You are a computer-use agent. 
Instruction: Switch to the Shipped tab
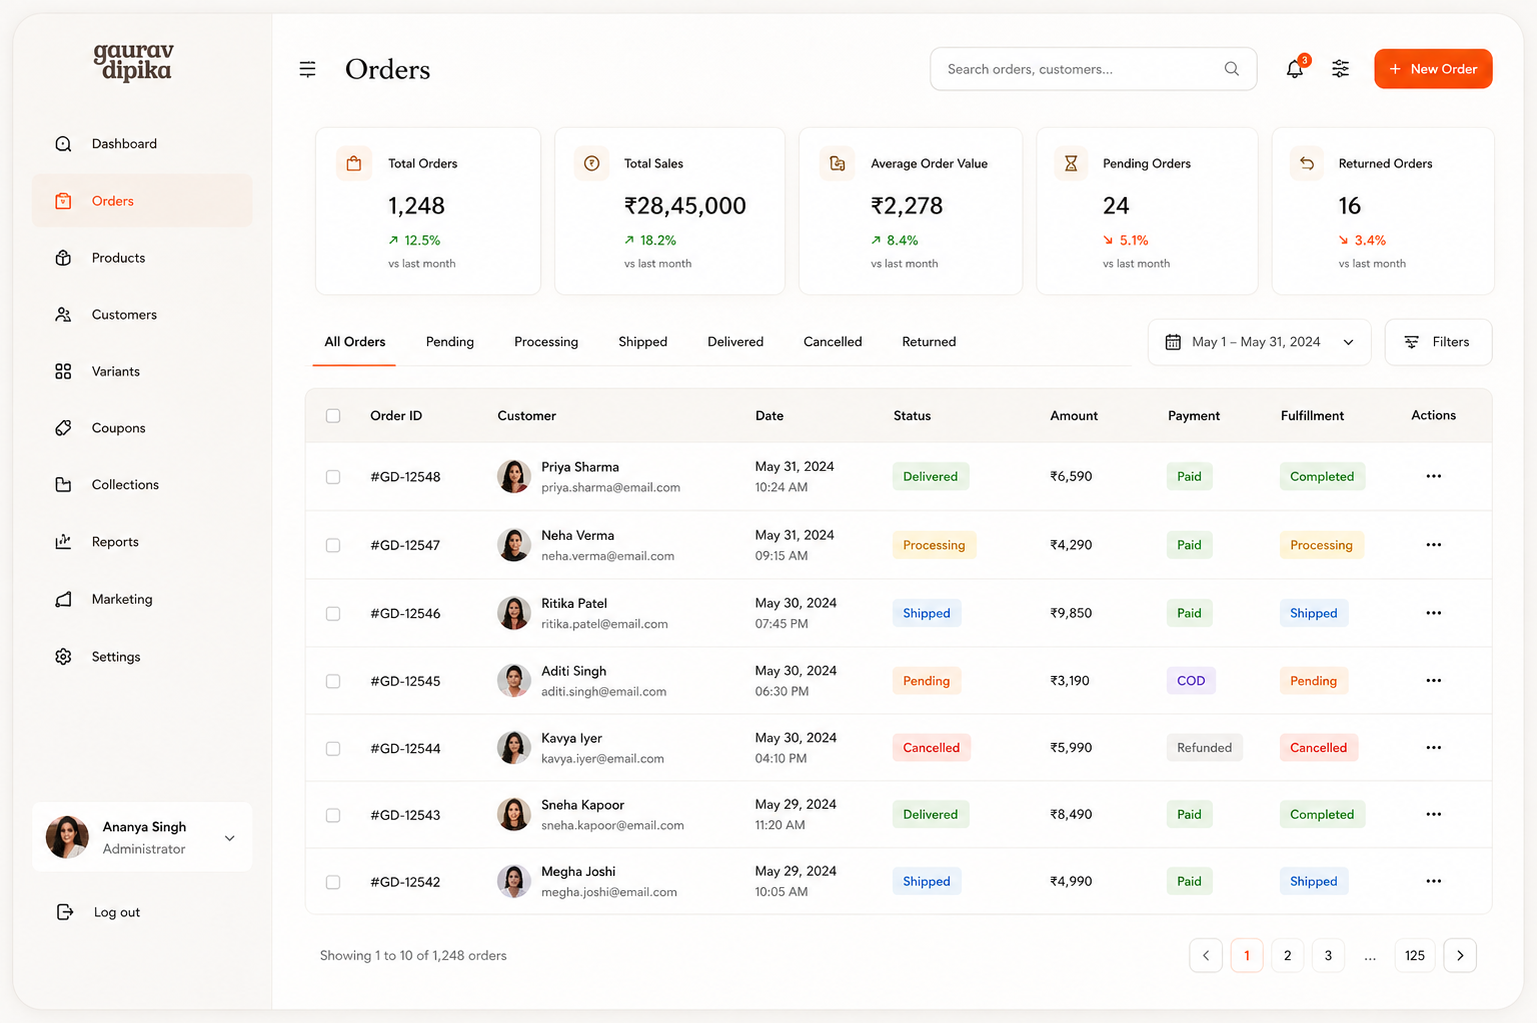[x=643, y=342]
